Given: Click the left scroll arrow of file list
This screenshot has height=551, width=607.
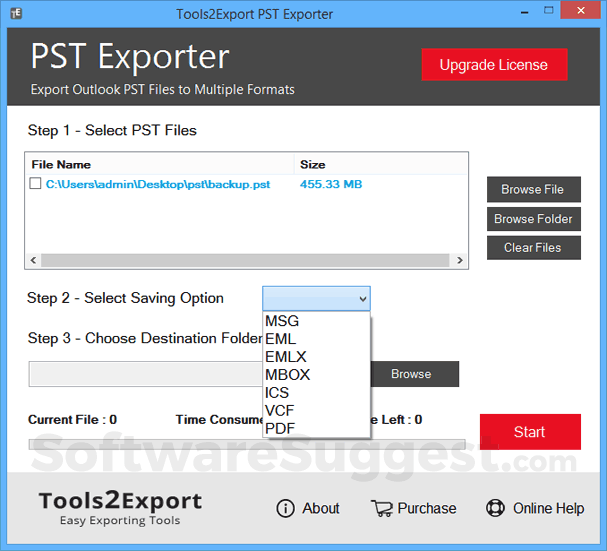Looking at the screenshot, I should (33, 260).
